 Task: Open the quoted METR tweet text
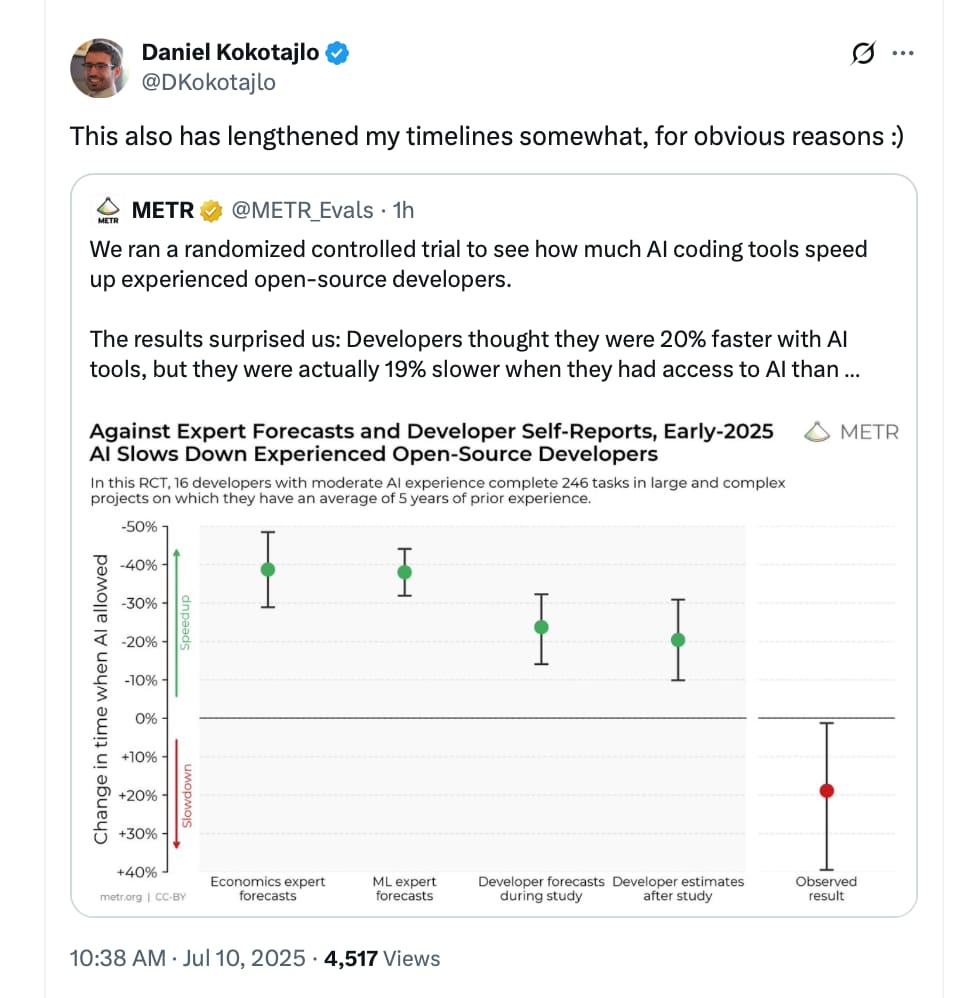tap(477, 309)
